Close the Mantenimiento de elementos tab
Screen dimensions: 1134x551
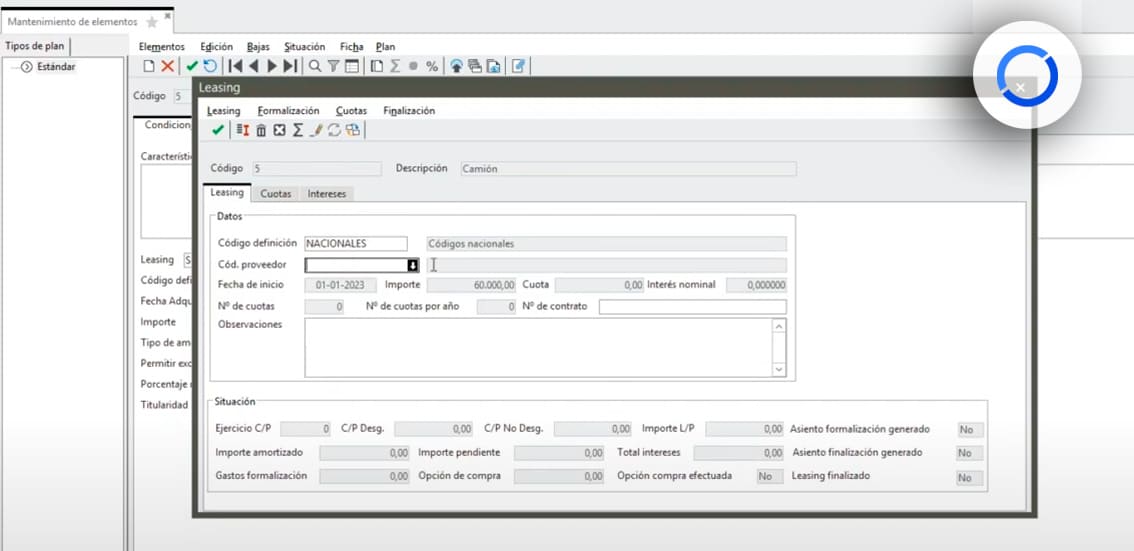(x=168, y=15)
